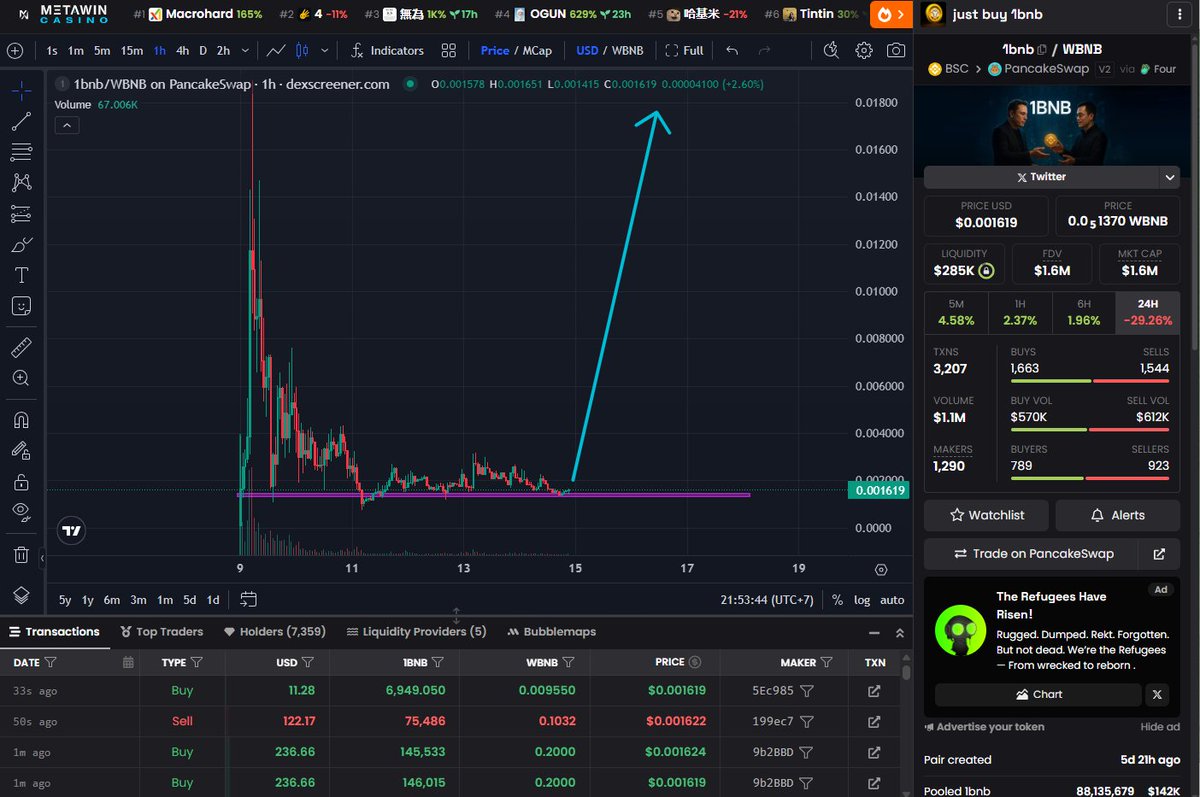Toggle percentage scale on price axis
Viewport: 1200px width, 797px height.
(837, 600)
